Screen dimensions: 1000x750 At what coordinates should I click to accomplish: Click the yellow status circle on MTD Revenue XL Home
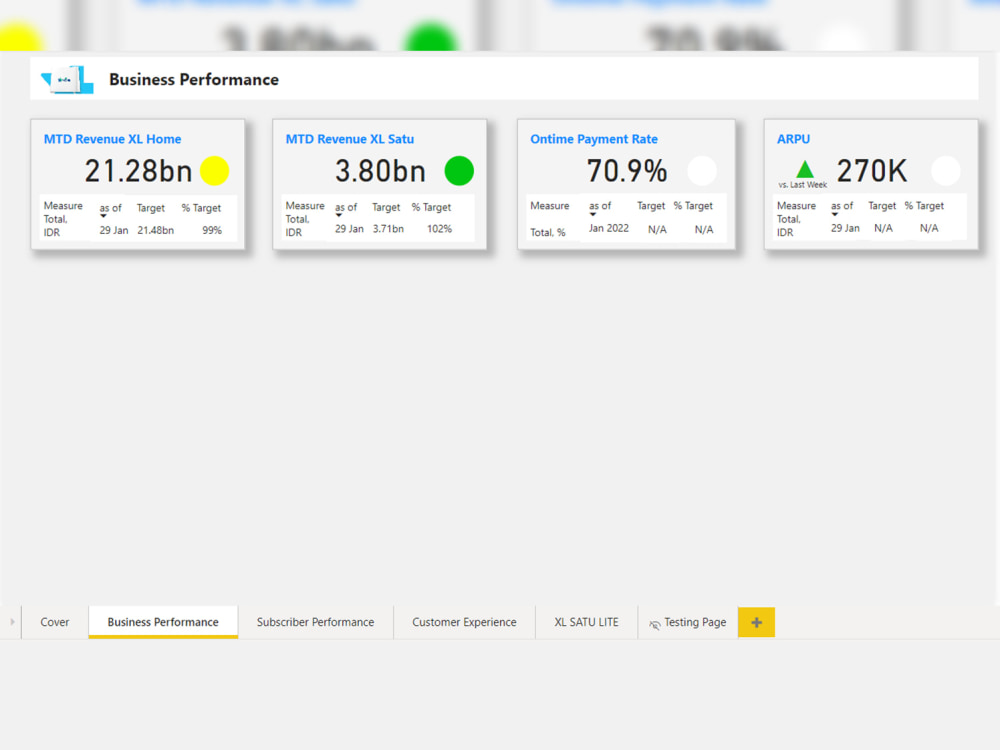214,171
